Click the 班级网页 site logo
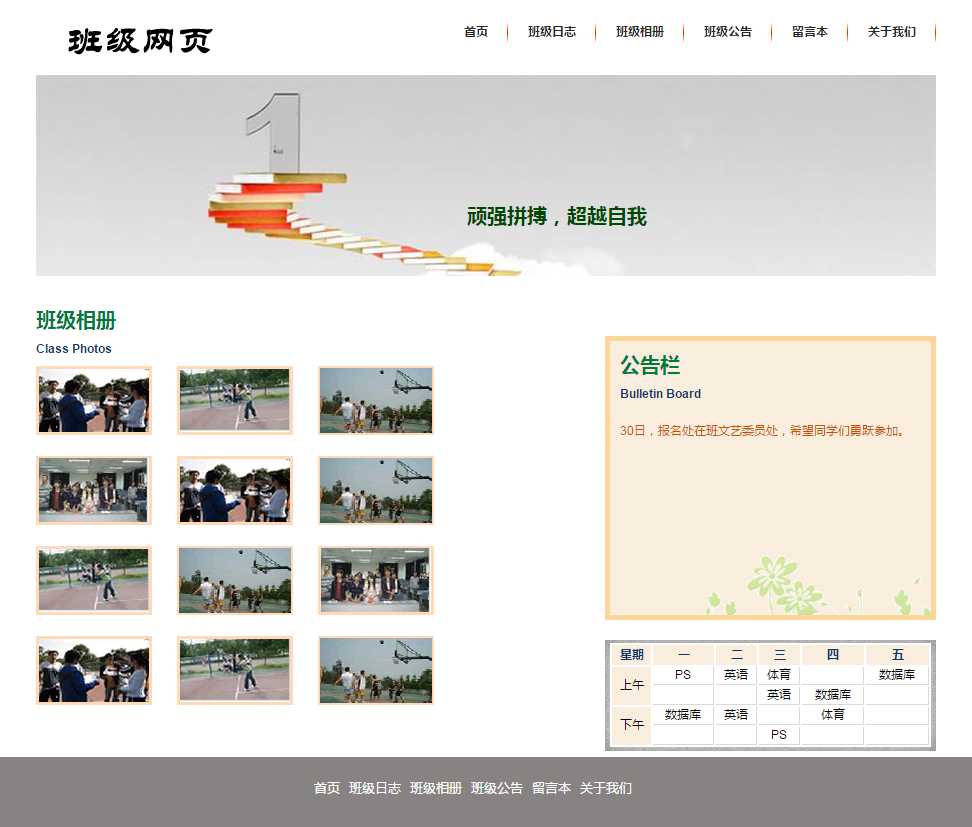The image size is (972, 827). pos(140,41)
